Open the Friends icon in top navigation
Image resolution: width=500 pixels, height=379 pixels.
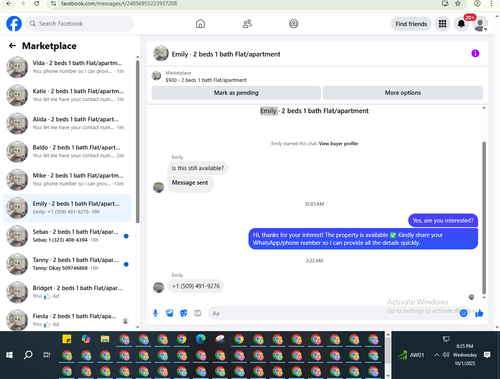(x=247, y=24)
